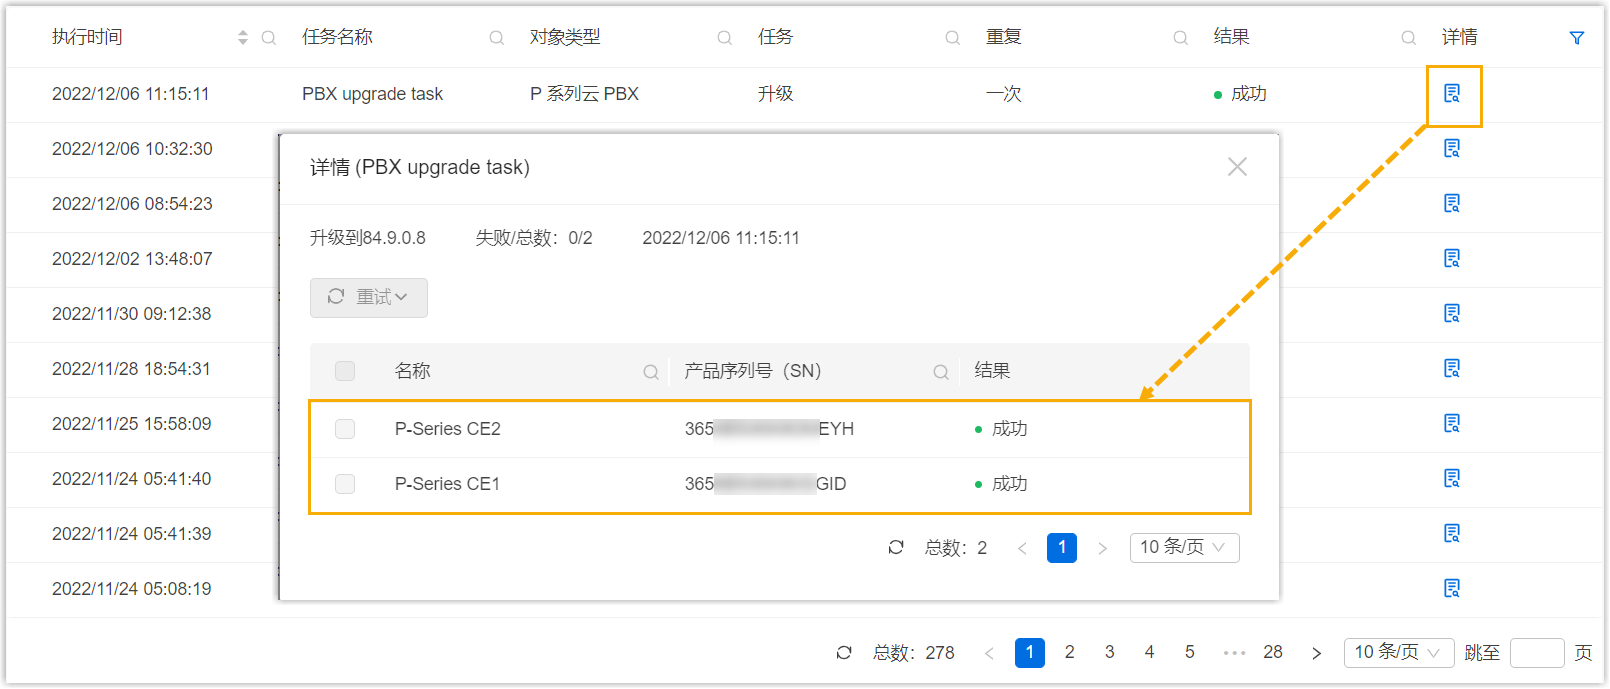Open details for the 2022/12/06 11:15:11 task
The height and width of the screenshot is (689, 1610).
tap(1452, 94)
